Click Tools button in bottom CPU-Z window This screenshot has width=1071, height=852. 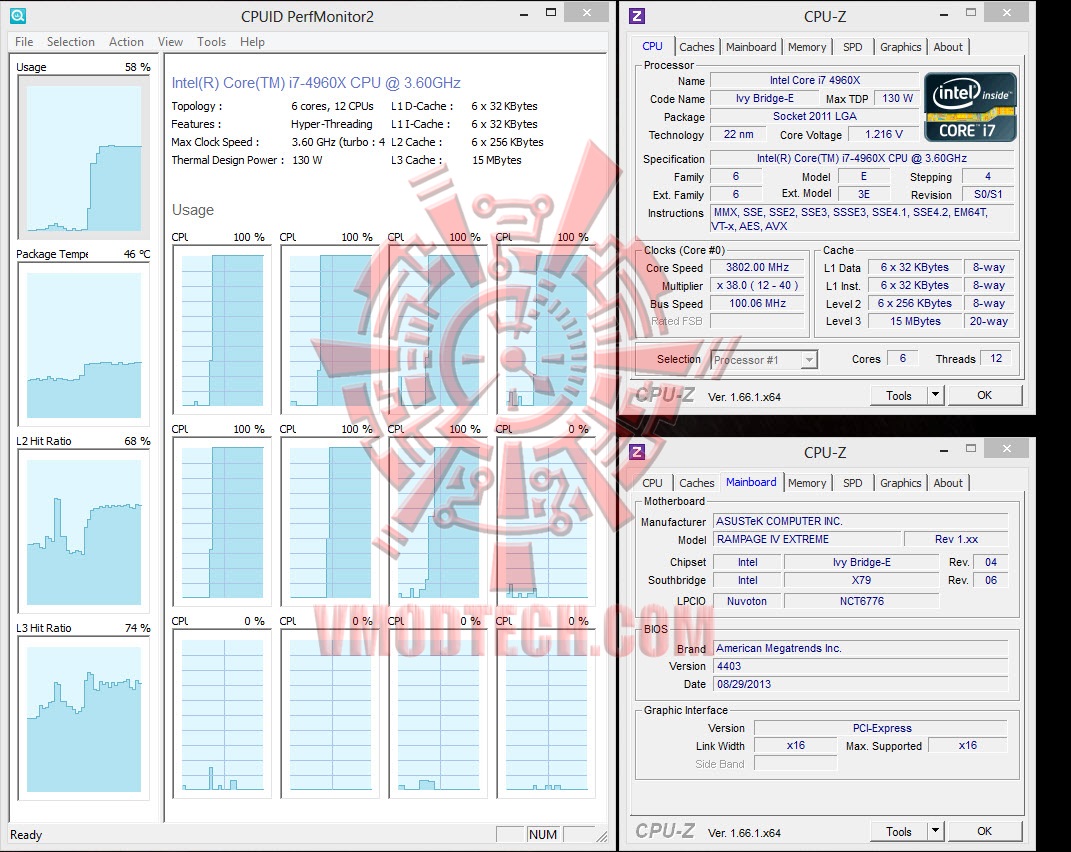(898, 831)
